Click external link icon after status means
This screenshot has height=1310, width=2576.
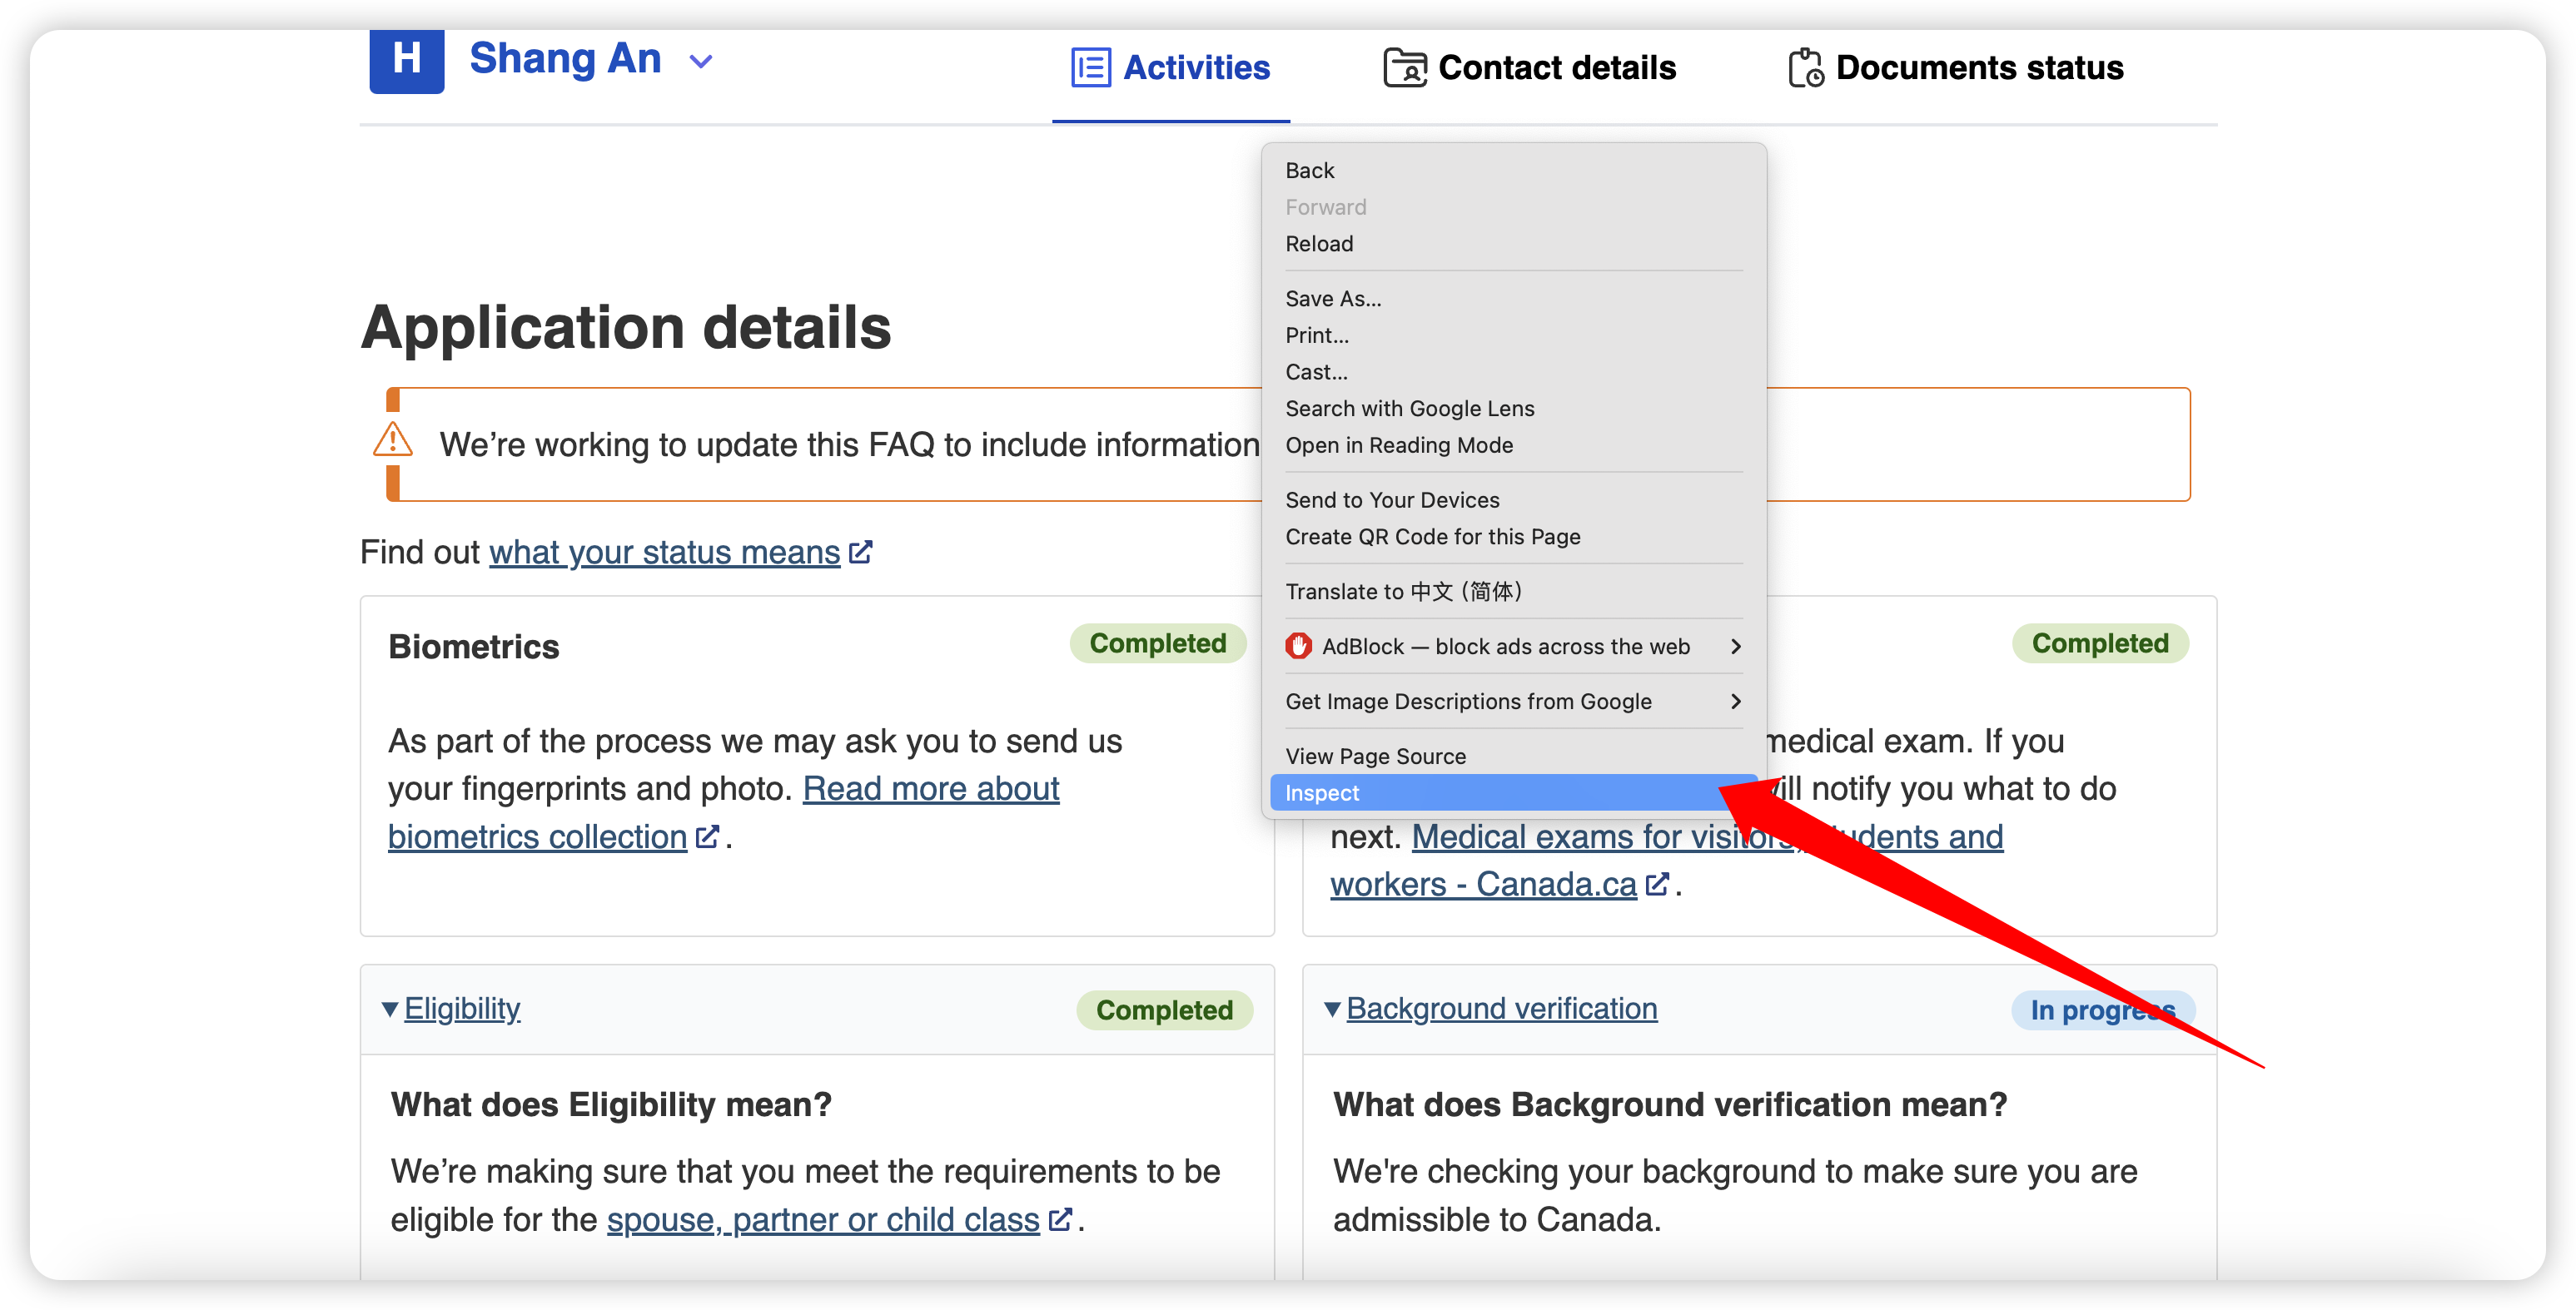tap(860, 552)
